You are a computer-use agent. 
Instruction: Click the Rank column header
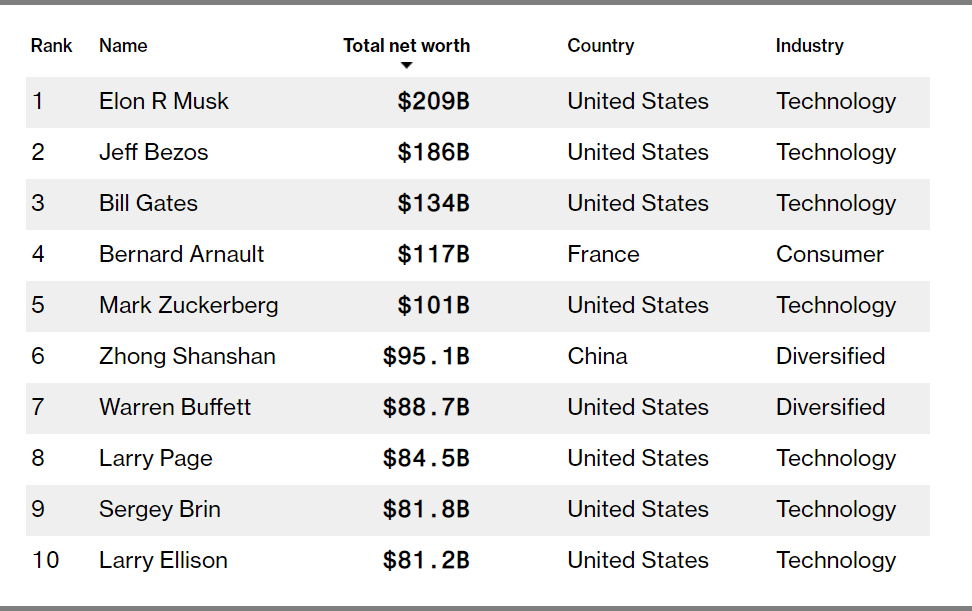point(51,46)
